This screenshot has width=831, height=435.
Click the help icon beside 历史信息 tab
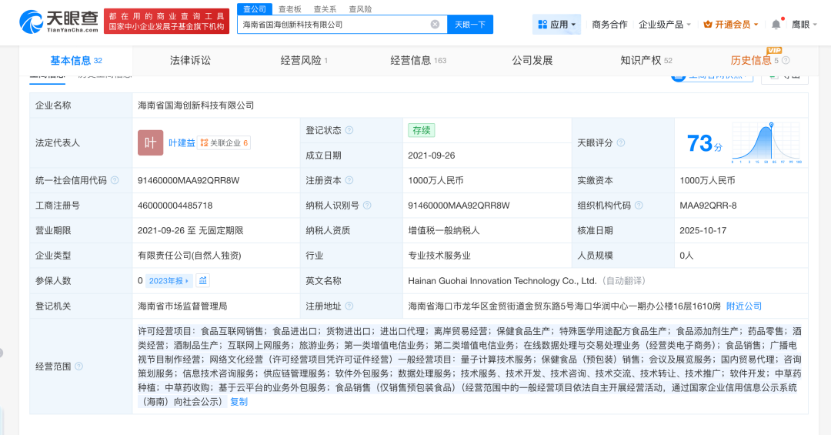[x=787, y=61]
